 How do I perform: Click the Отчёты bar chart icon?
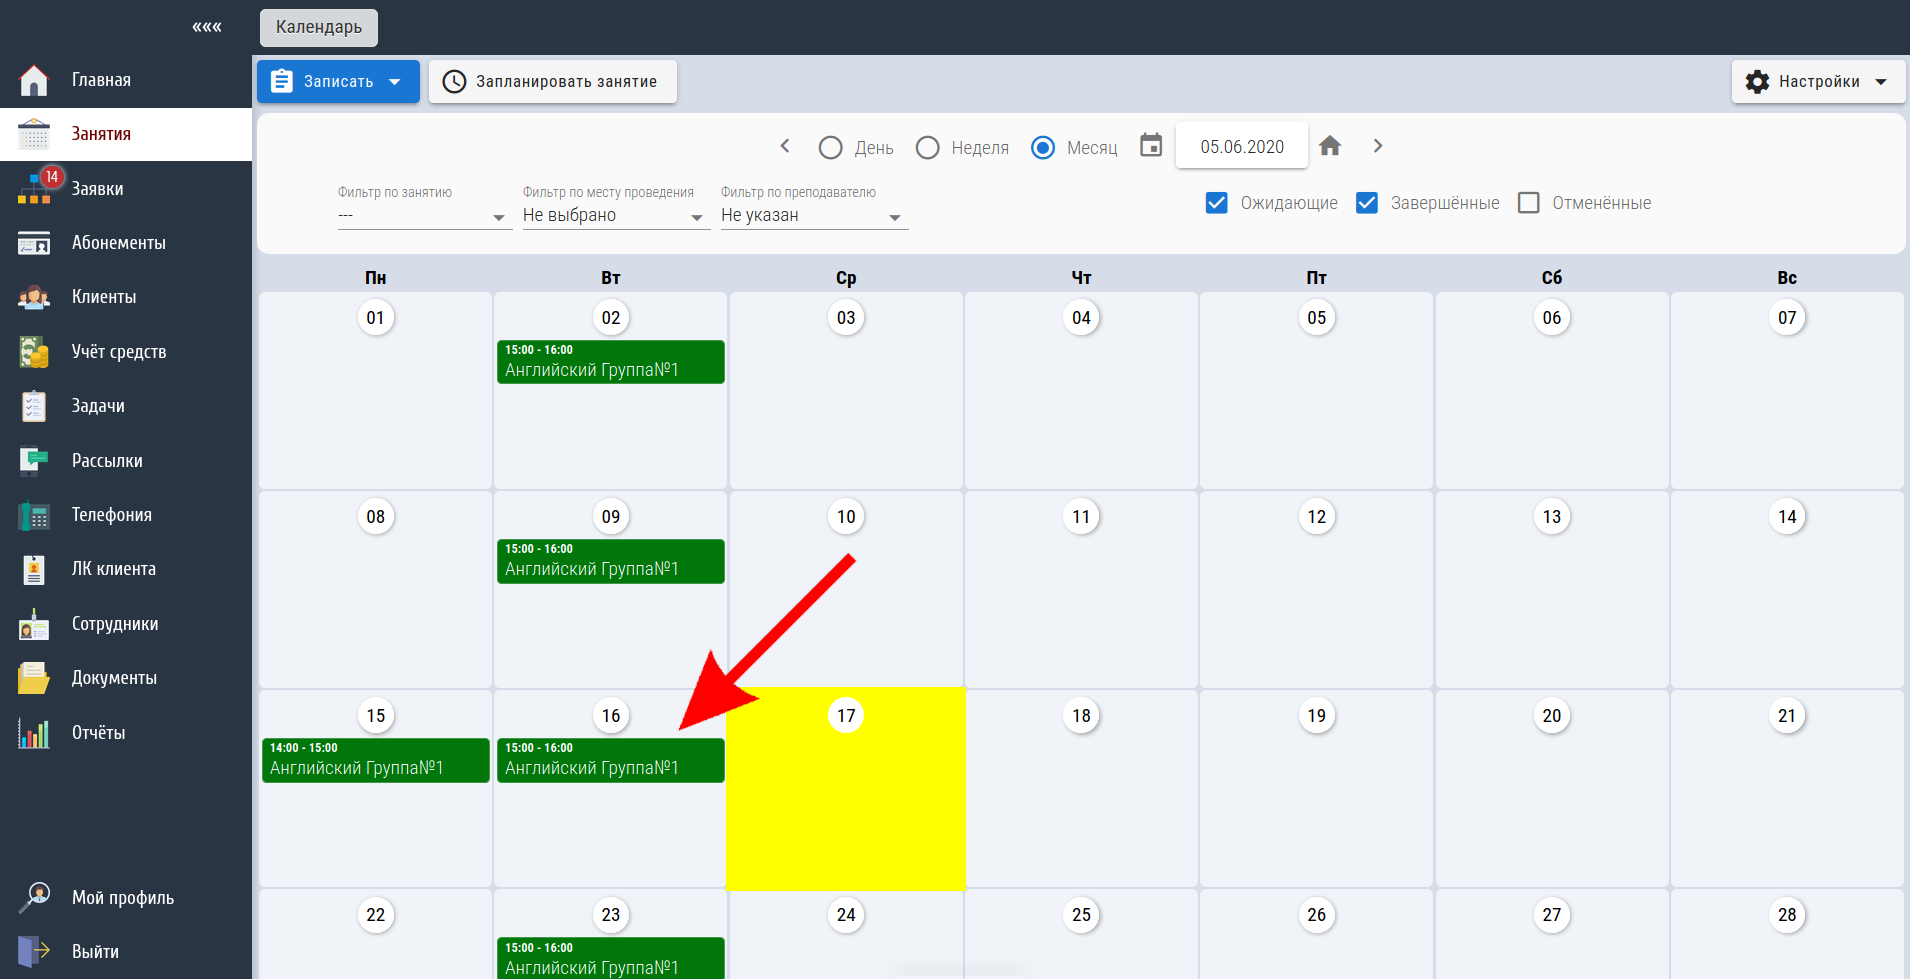coord(34,733)
